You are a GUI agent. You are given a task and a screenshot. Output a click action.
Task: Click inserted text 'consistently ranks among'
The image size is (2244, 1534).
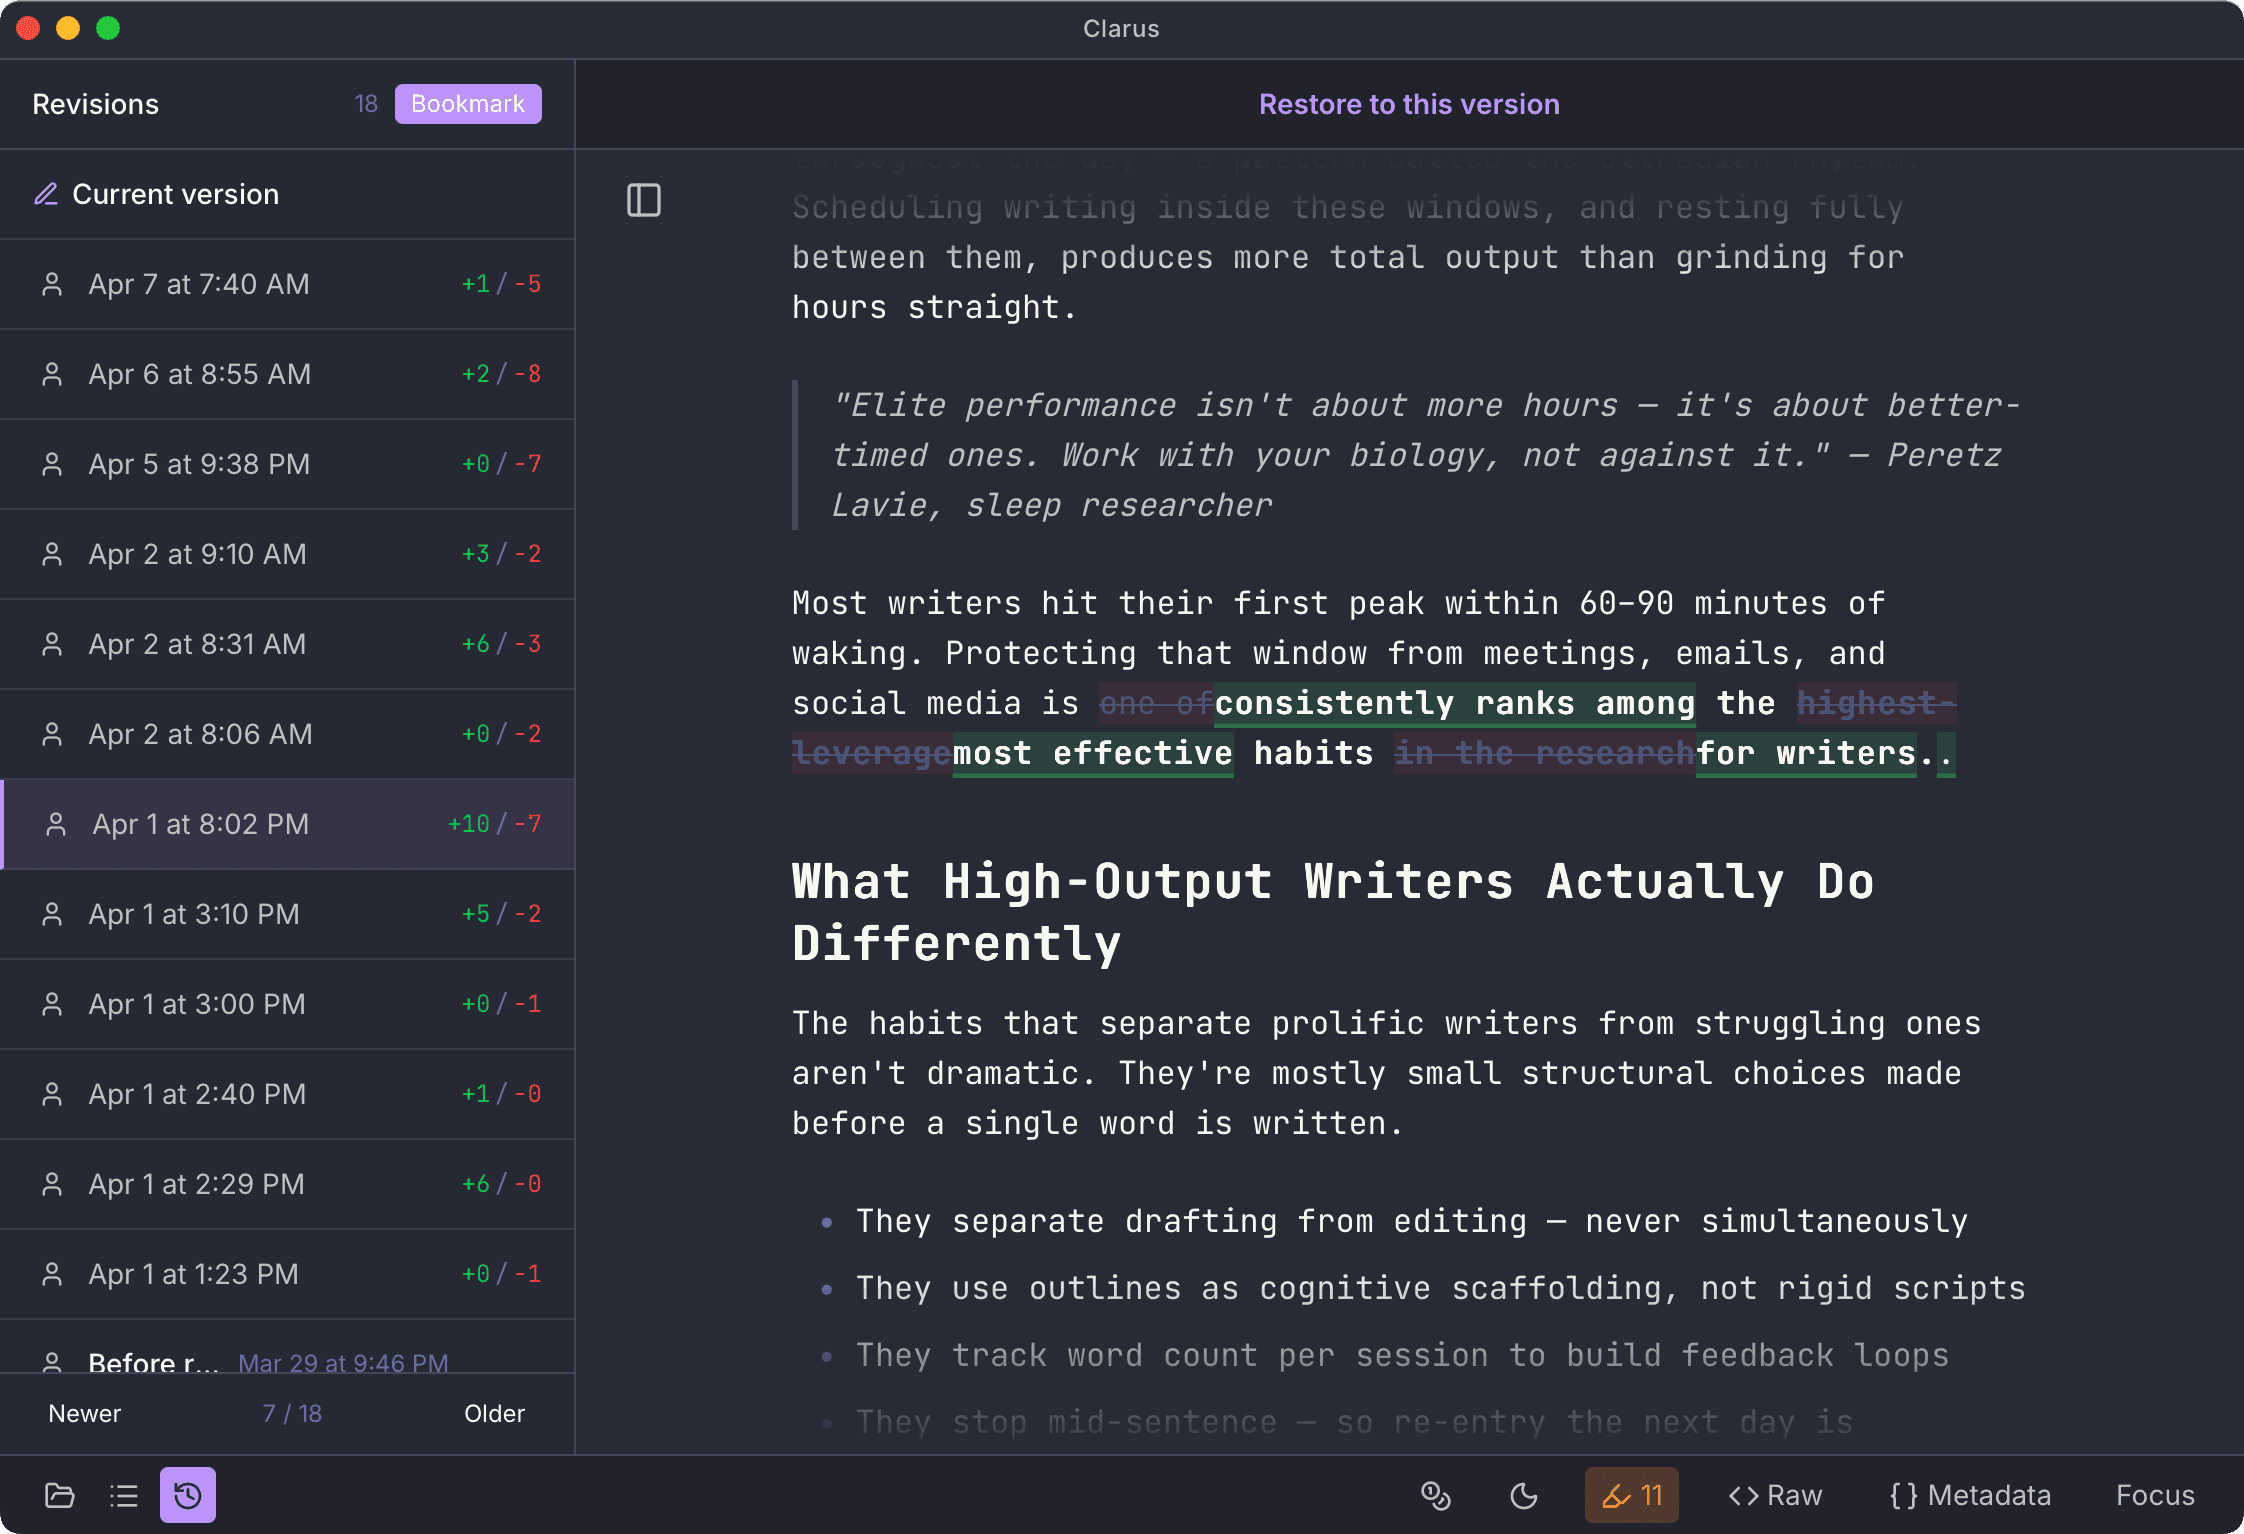[x=1455, y=703]
